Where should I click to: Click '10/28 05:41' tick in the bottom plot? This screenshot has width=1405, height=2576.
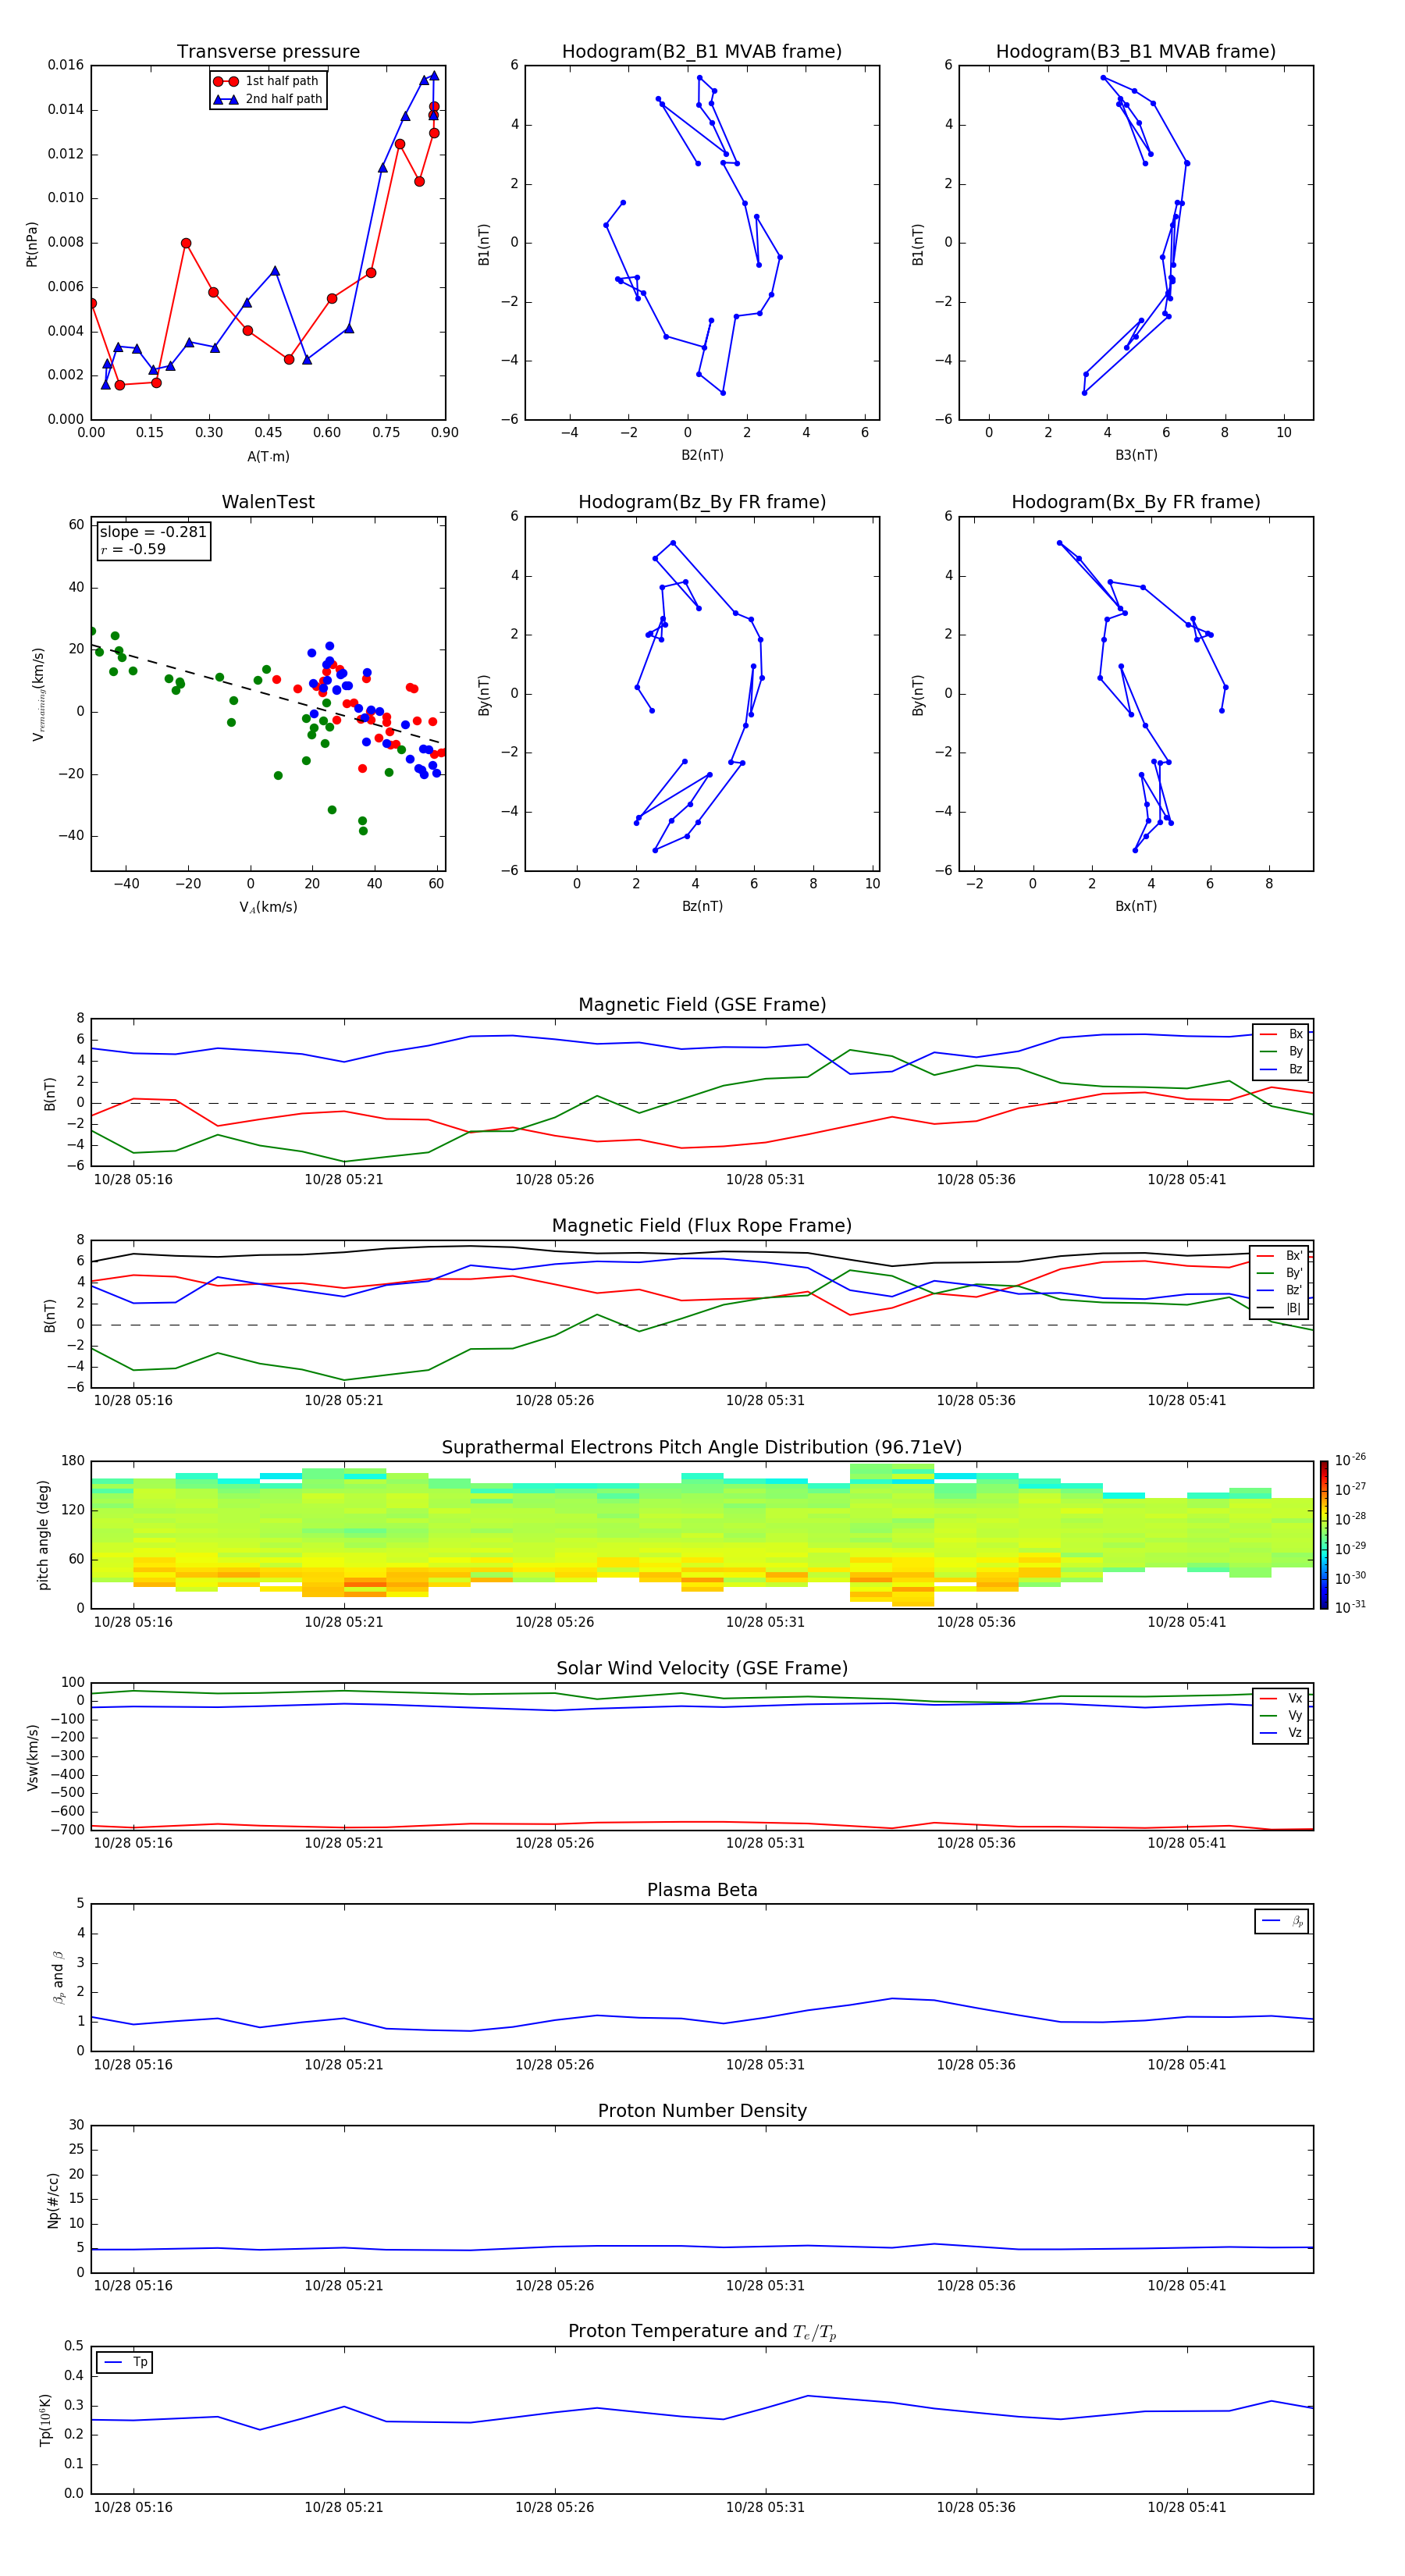1186,2507
